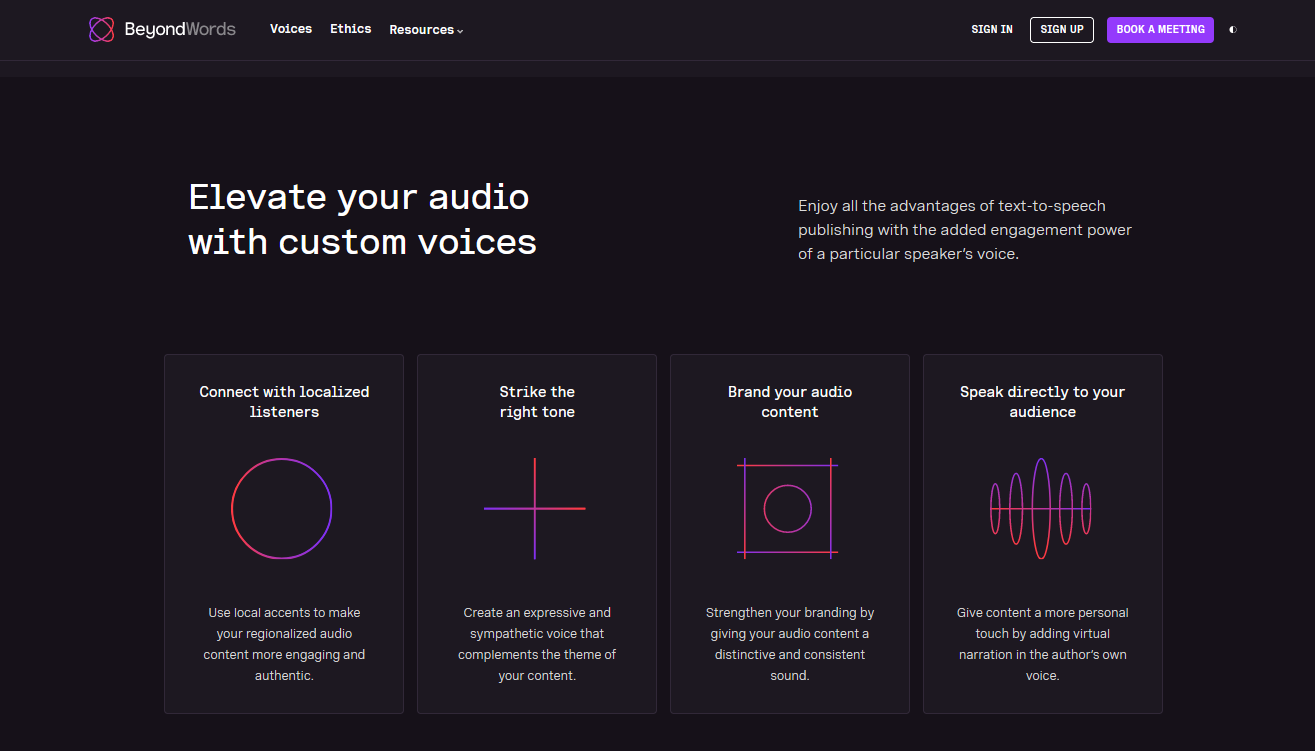Toggle the dark/light theme switch

point(1233,30)
